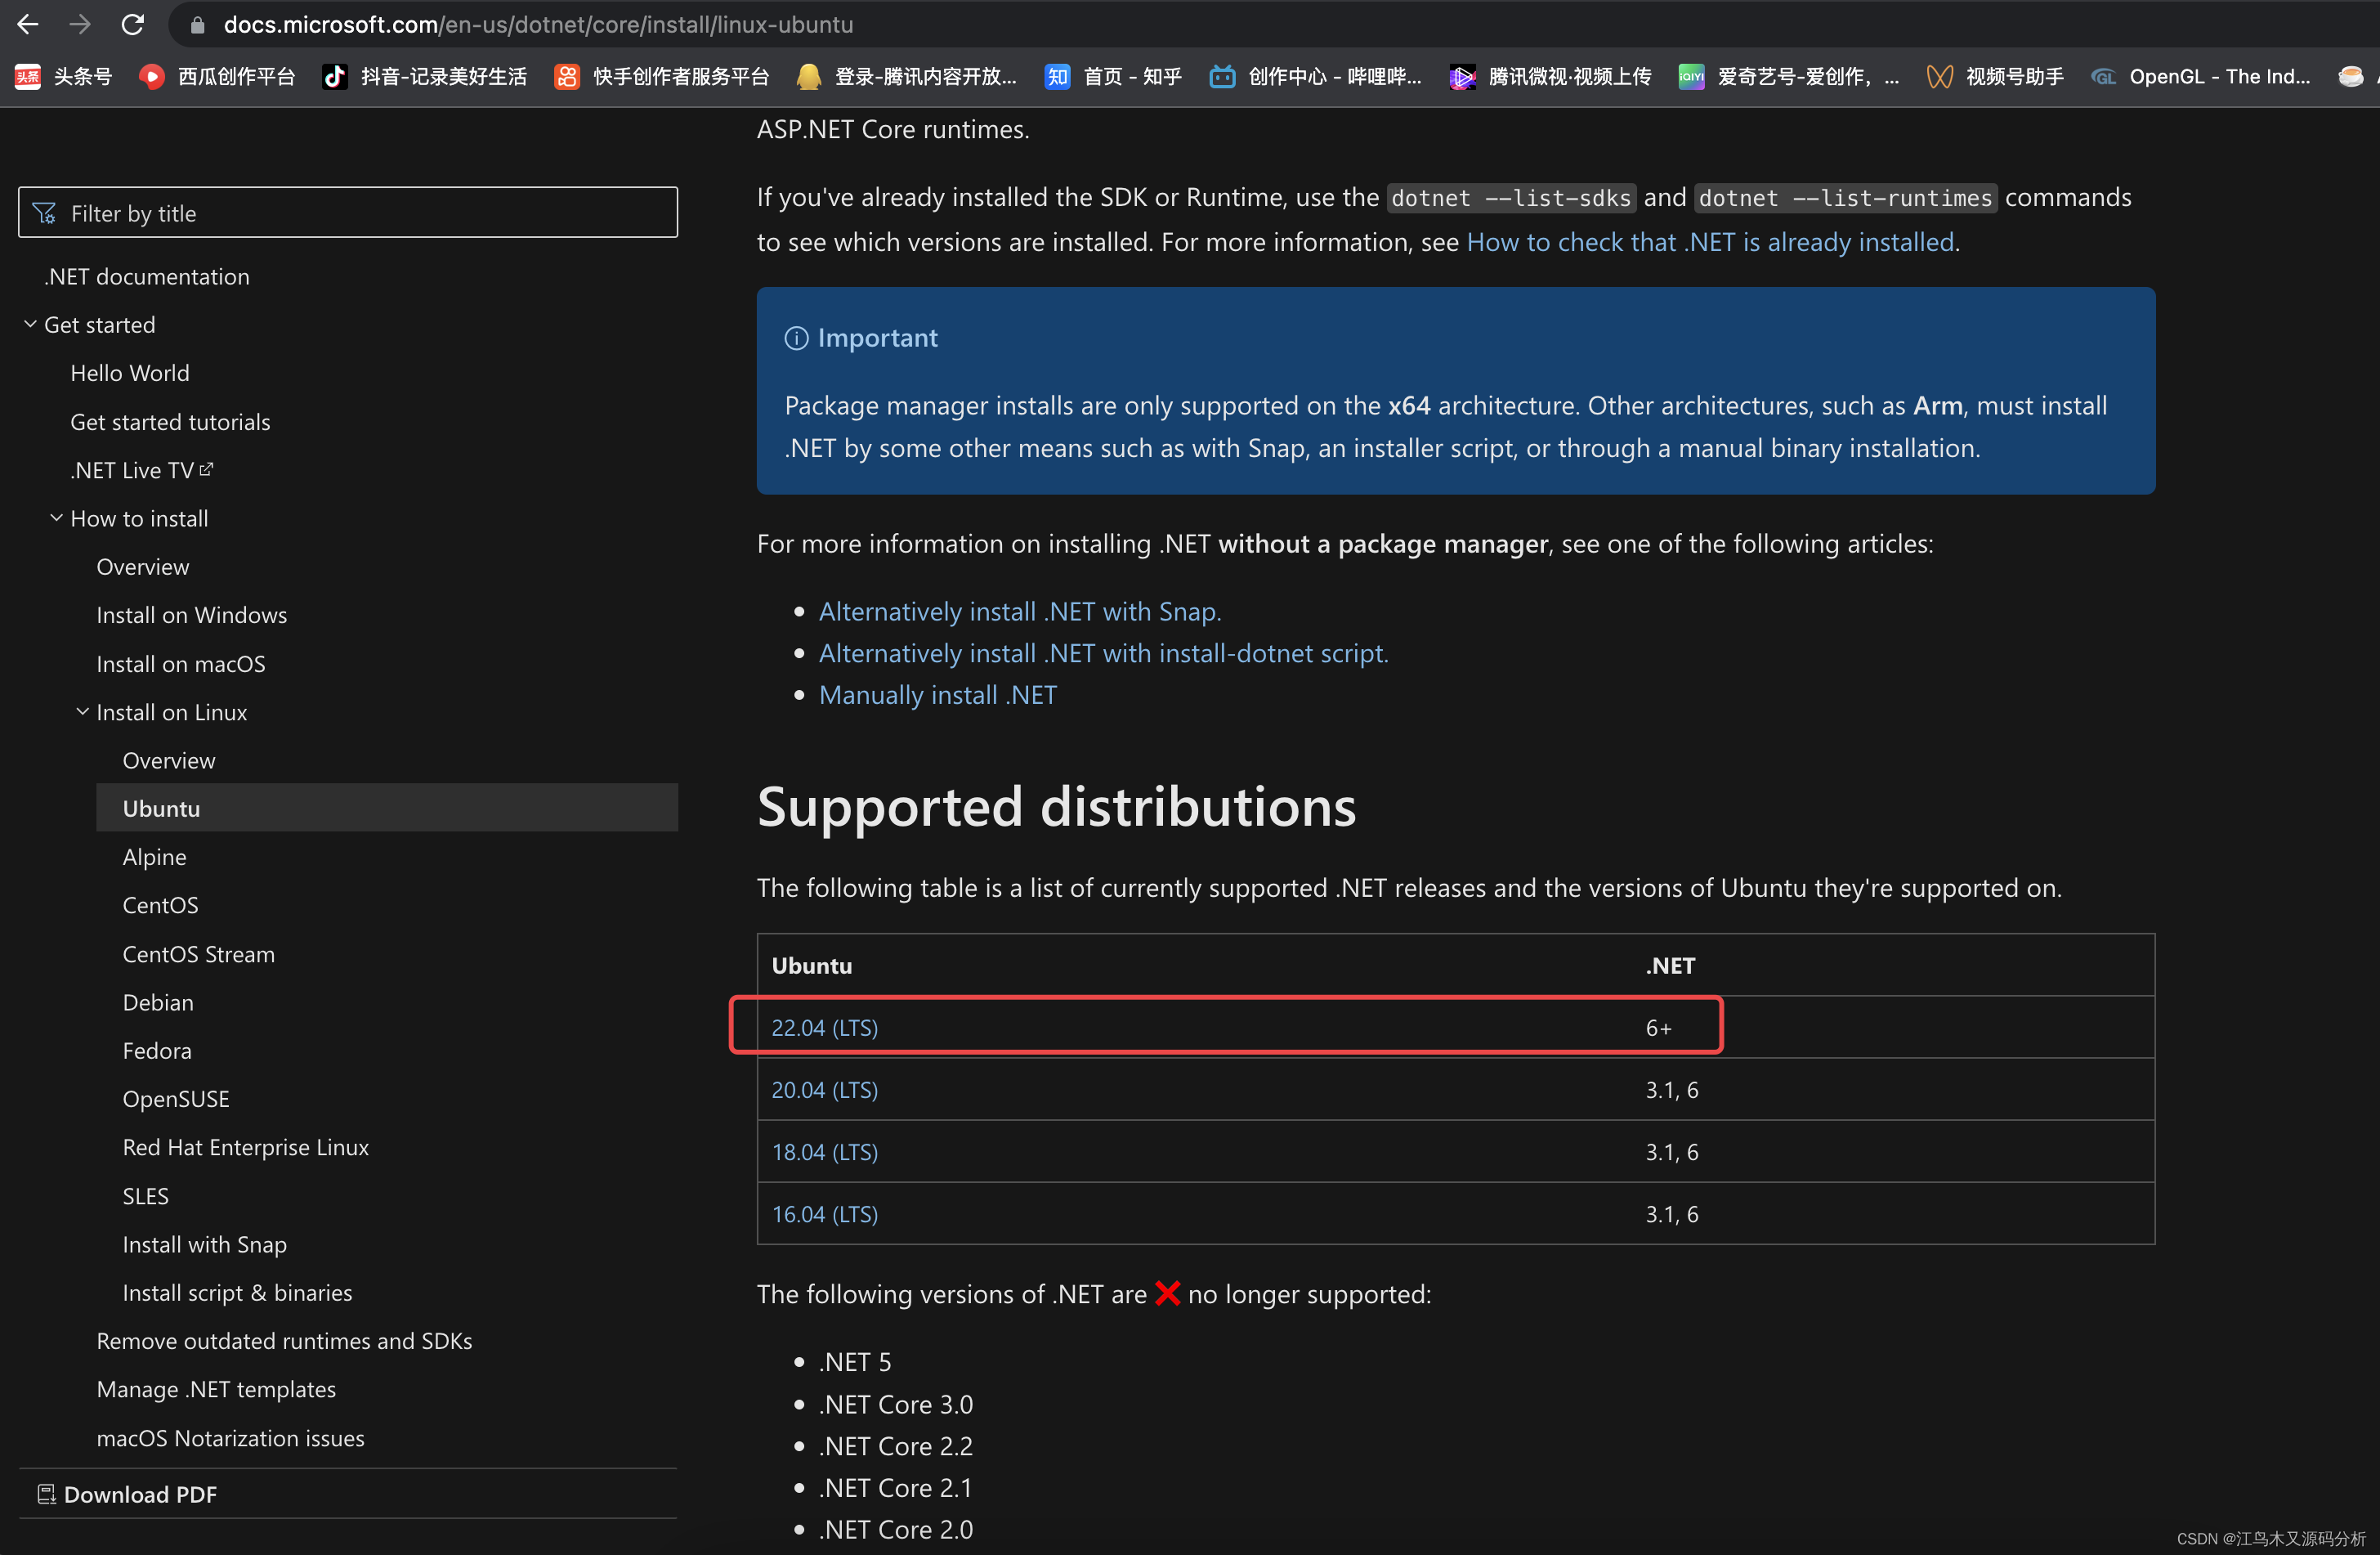
Task: Click the browser forward navigation arrow
Action: click(80, 25)
